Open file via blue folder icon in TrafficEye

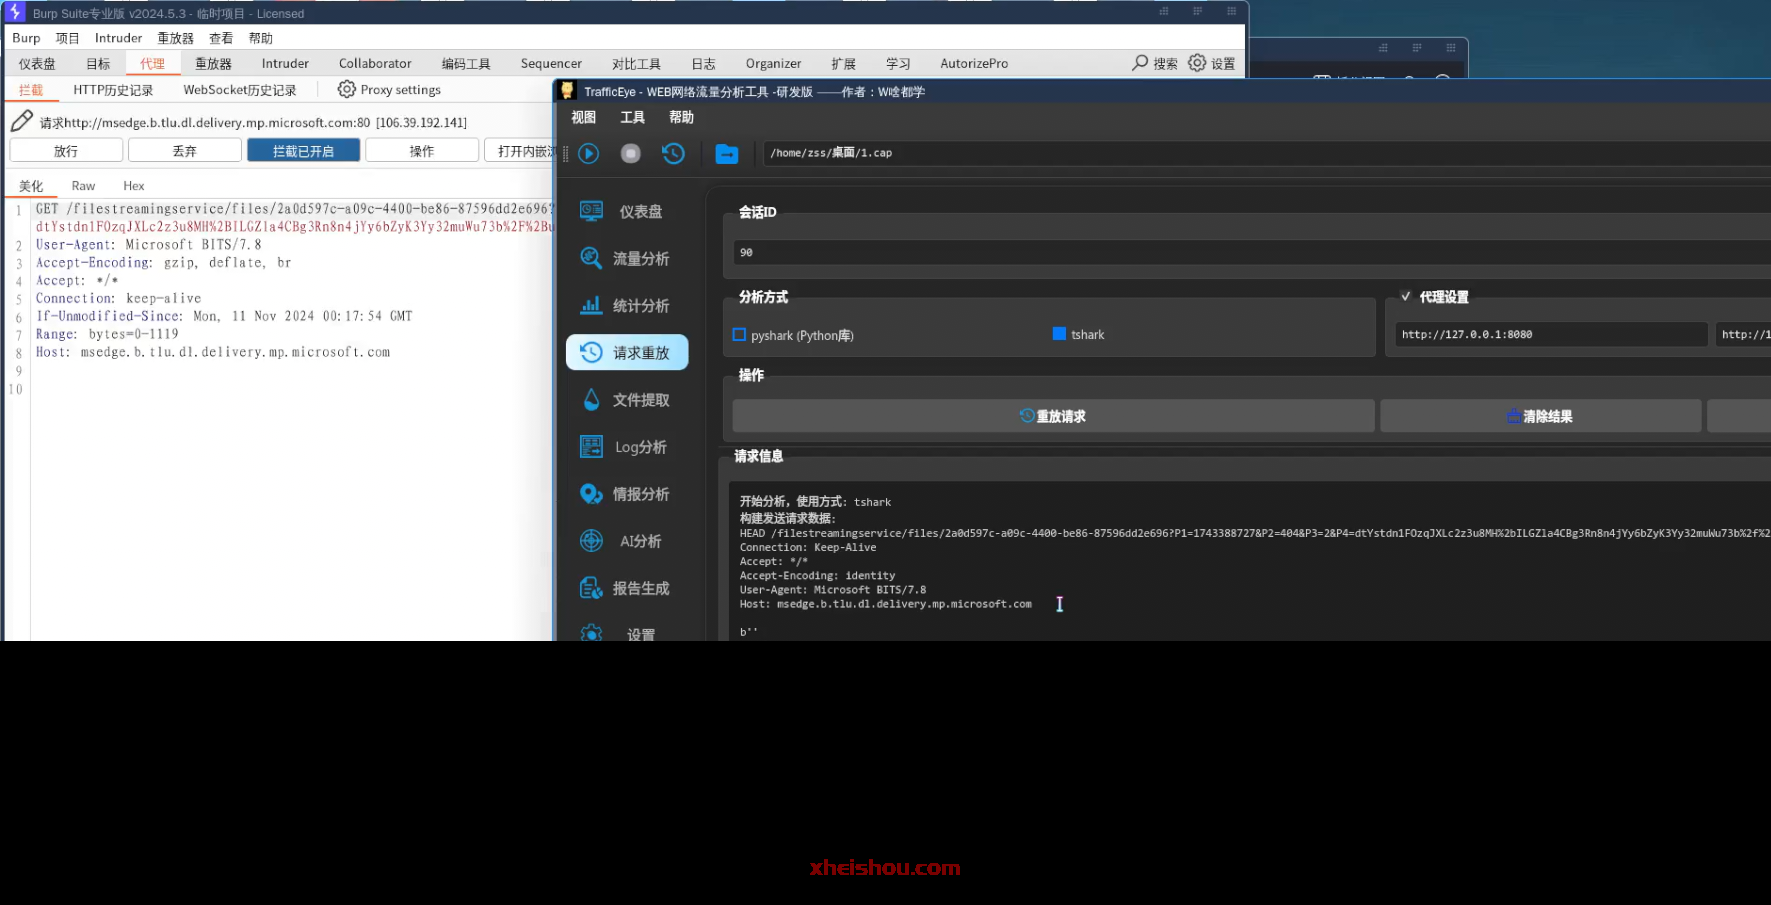tap(727, 153)
